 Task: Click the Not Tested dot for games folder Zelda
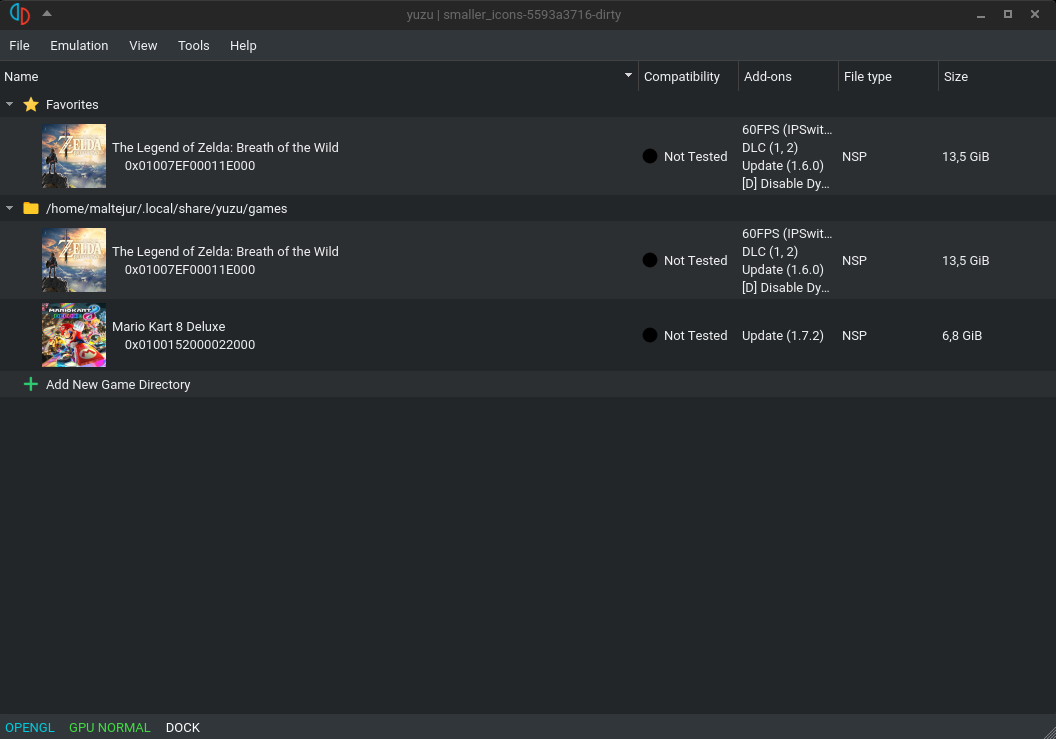pos(650,260)
